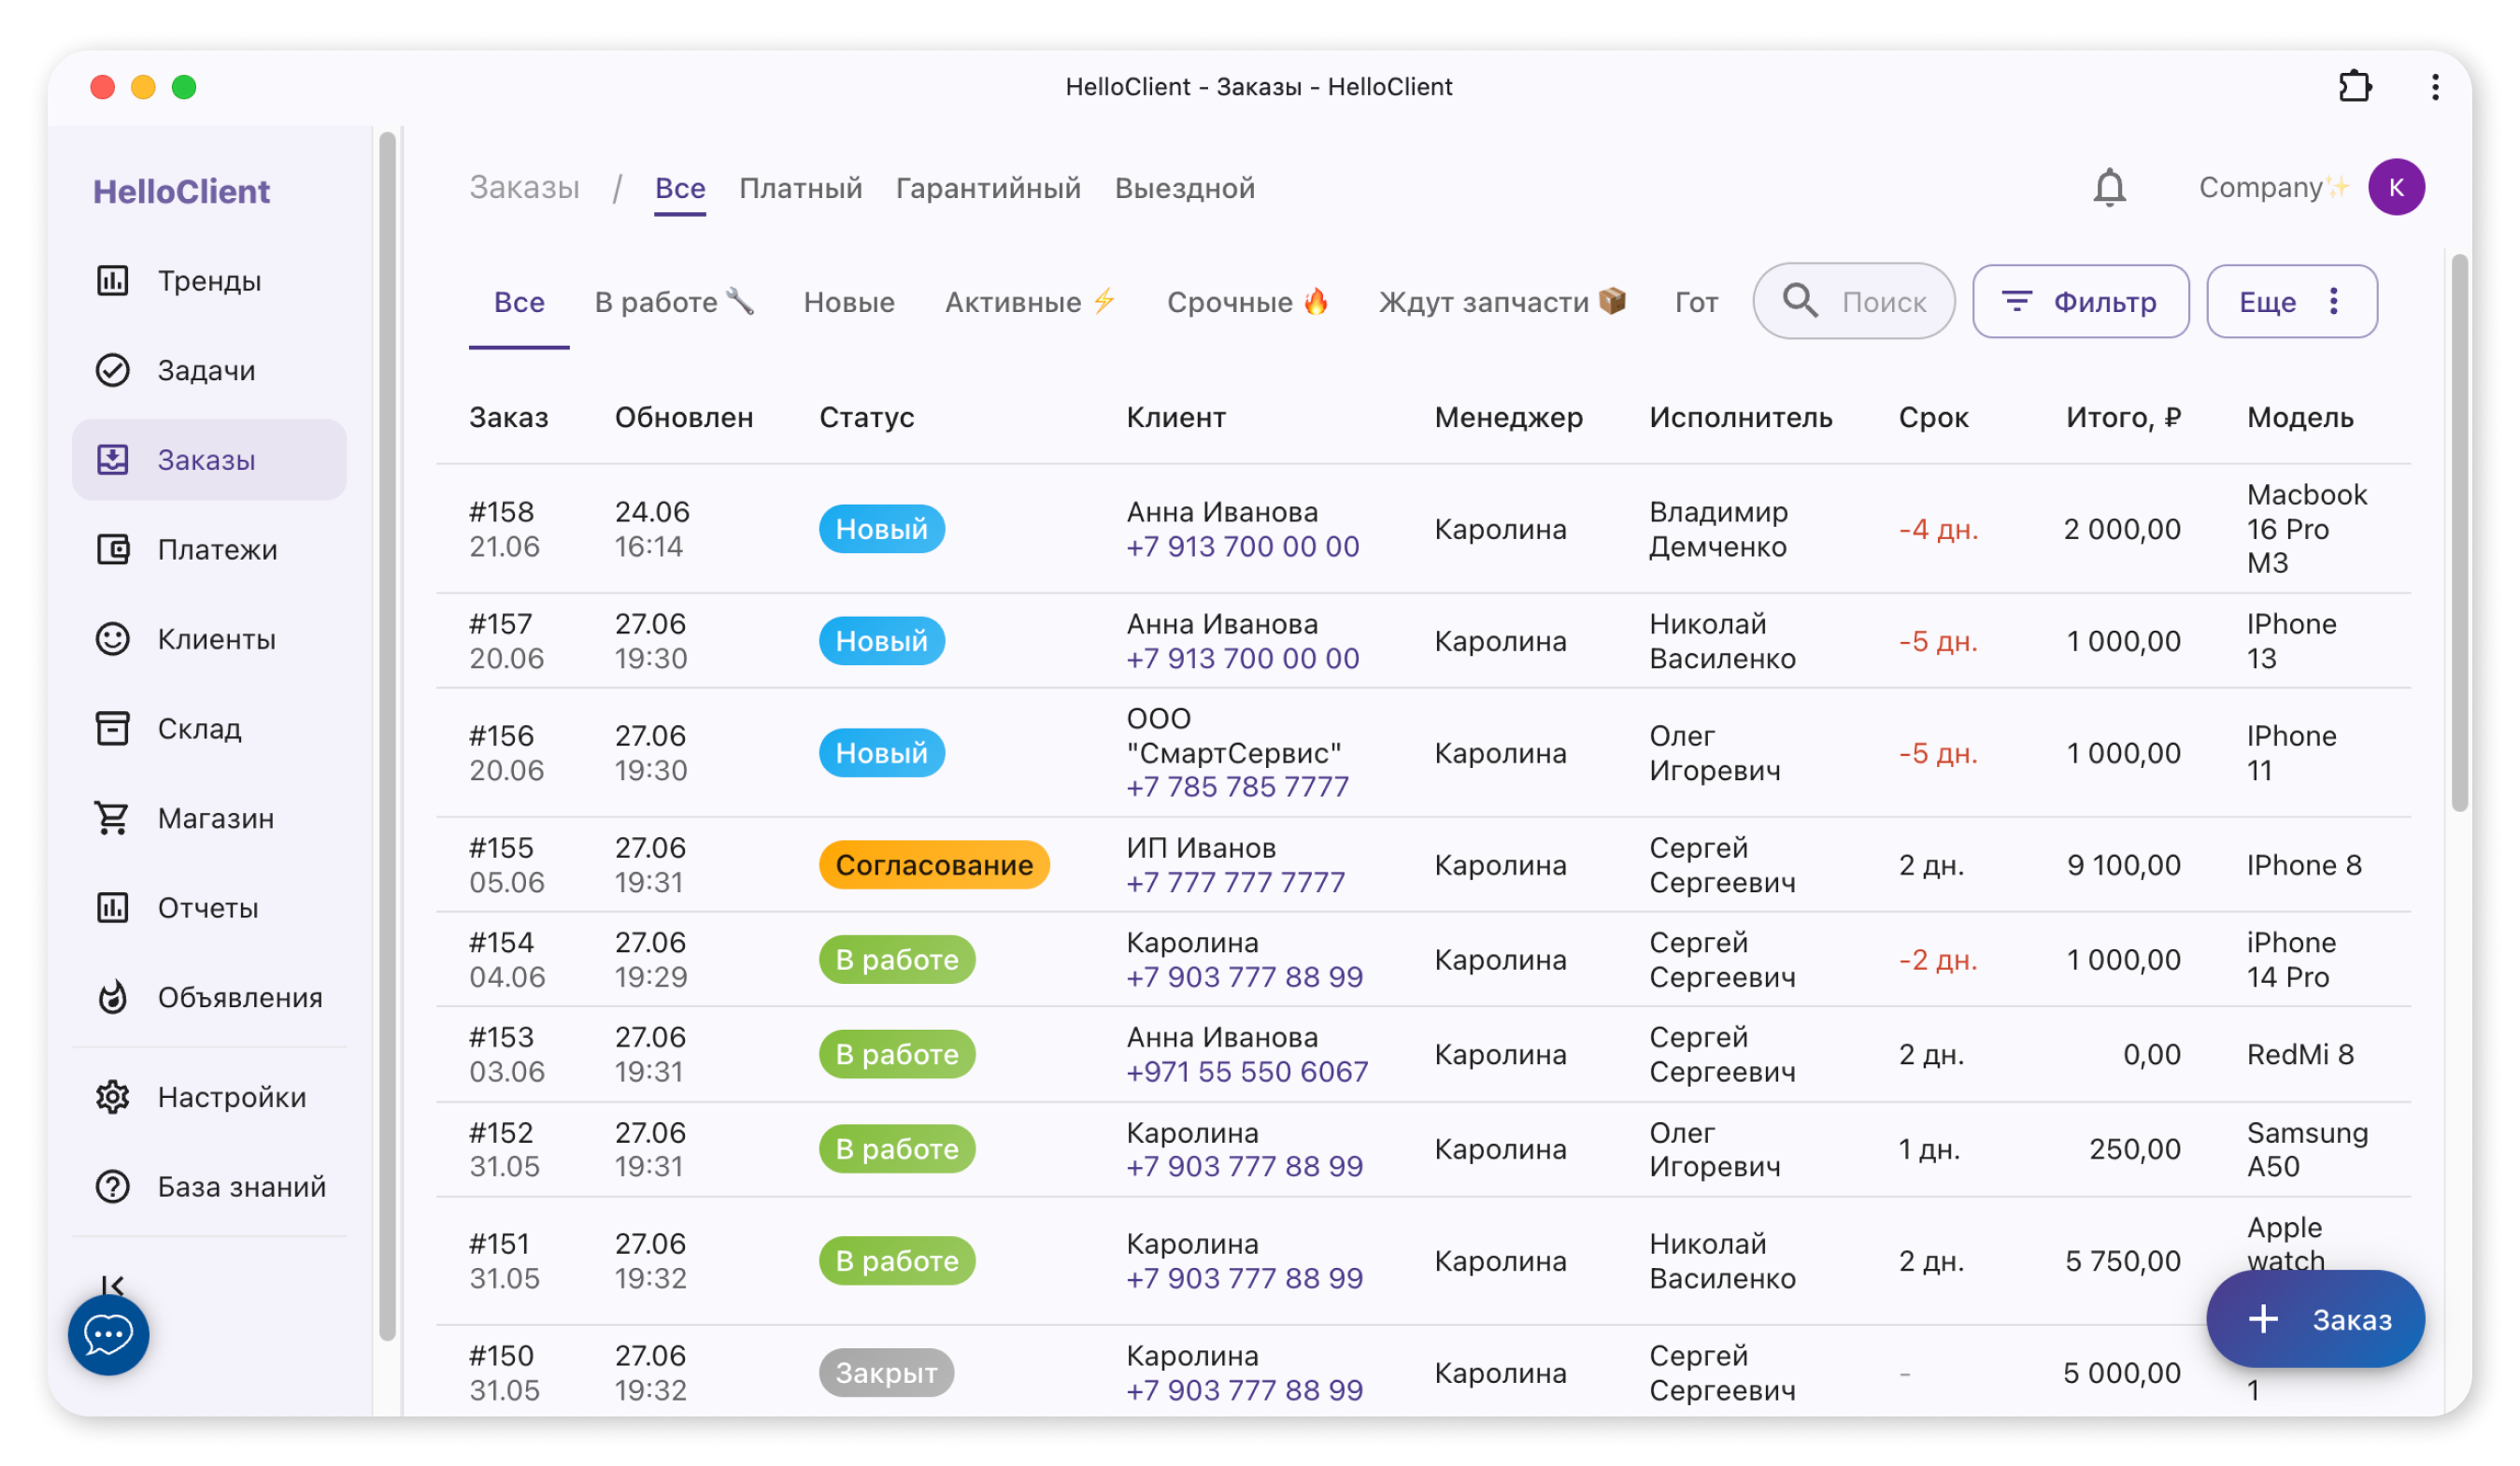Viewport: 2520px width, 1466px height.
Task: Select the Все order type tab
Action: click(x=680, y=188)
